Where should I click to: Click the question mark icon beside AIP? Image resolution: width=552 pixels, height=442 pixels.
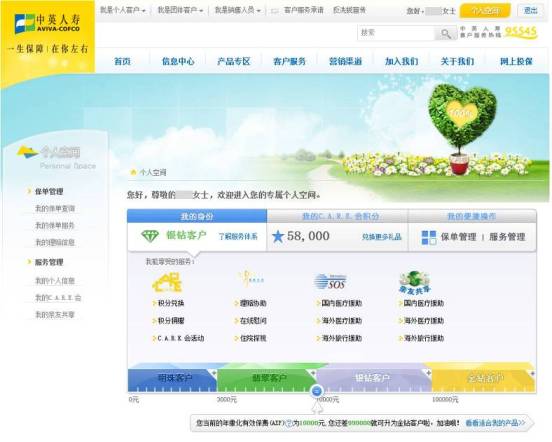coord(289,423)
